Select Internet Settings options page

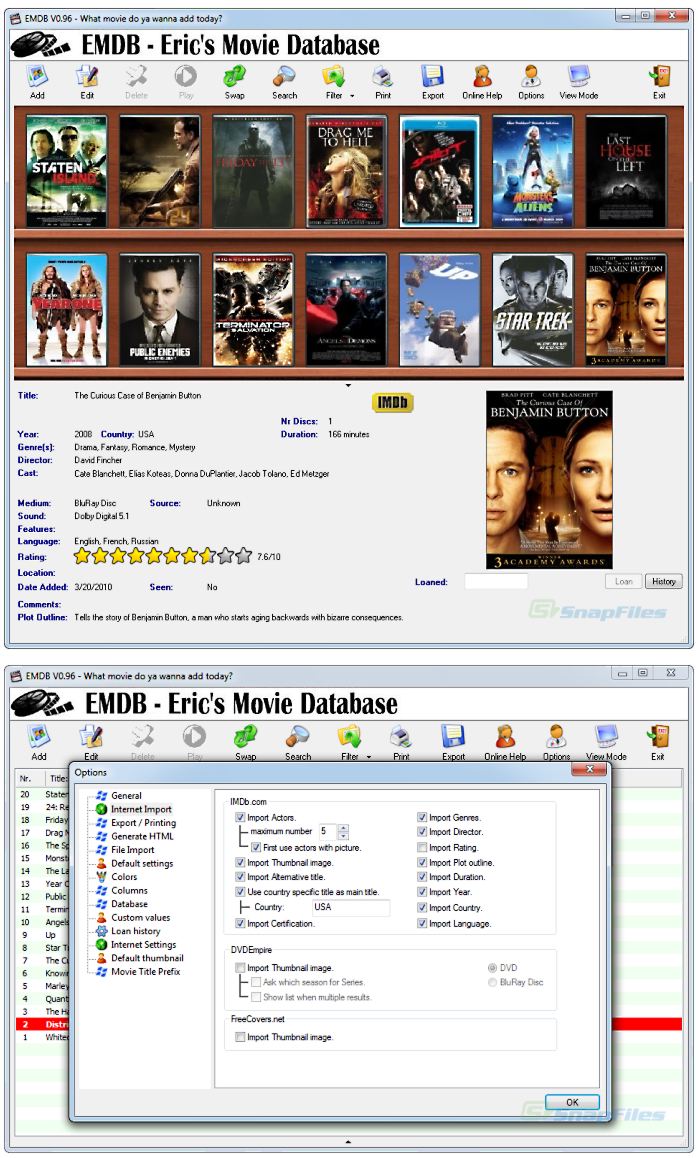click(x=143, y=945)
